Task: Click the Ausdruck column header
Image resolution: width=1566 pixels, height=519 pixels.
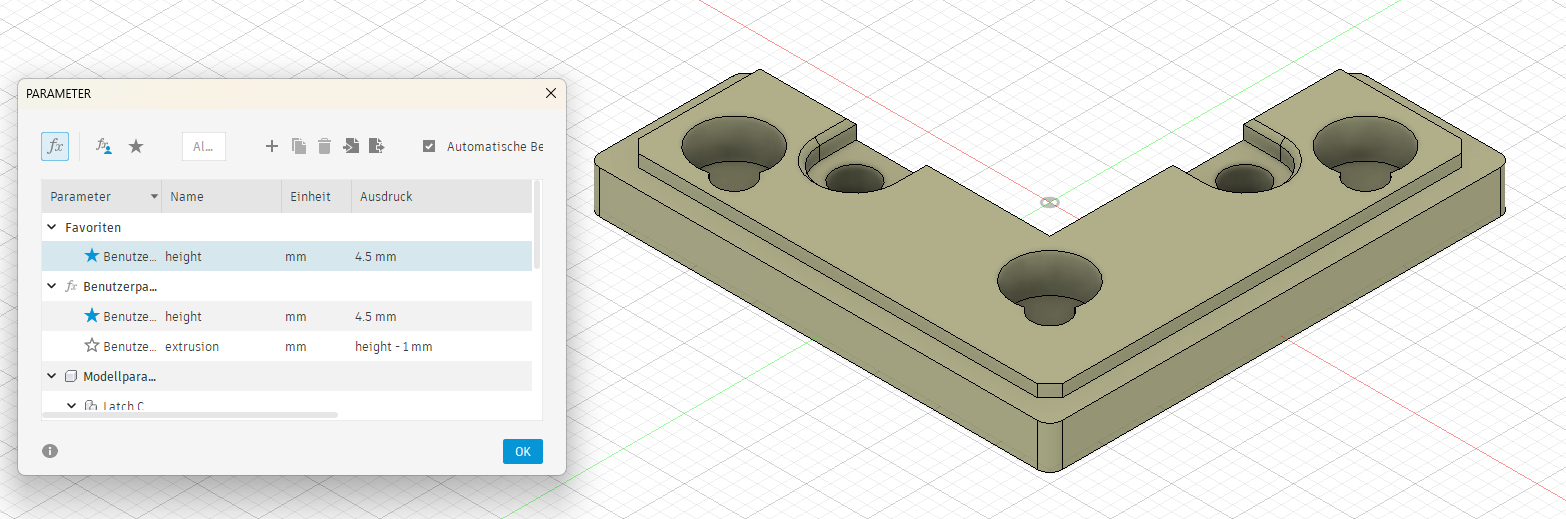Action: click(441, 196)
